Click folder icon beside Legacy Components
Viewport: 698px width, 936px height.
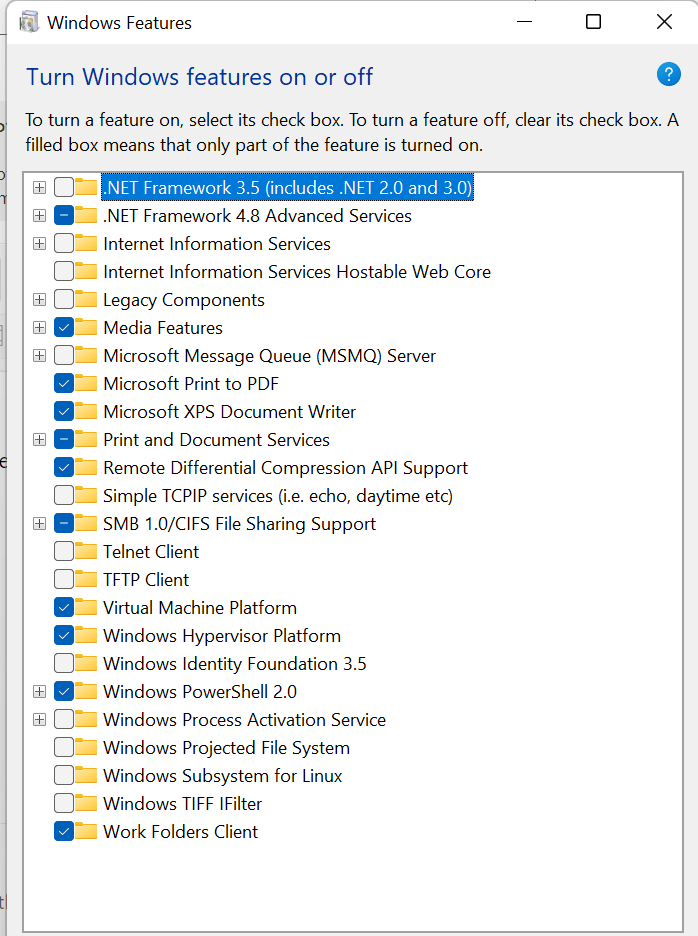tap(86, 300)
